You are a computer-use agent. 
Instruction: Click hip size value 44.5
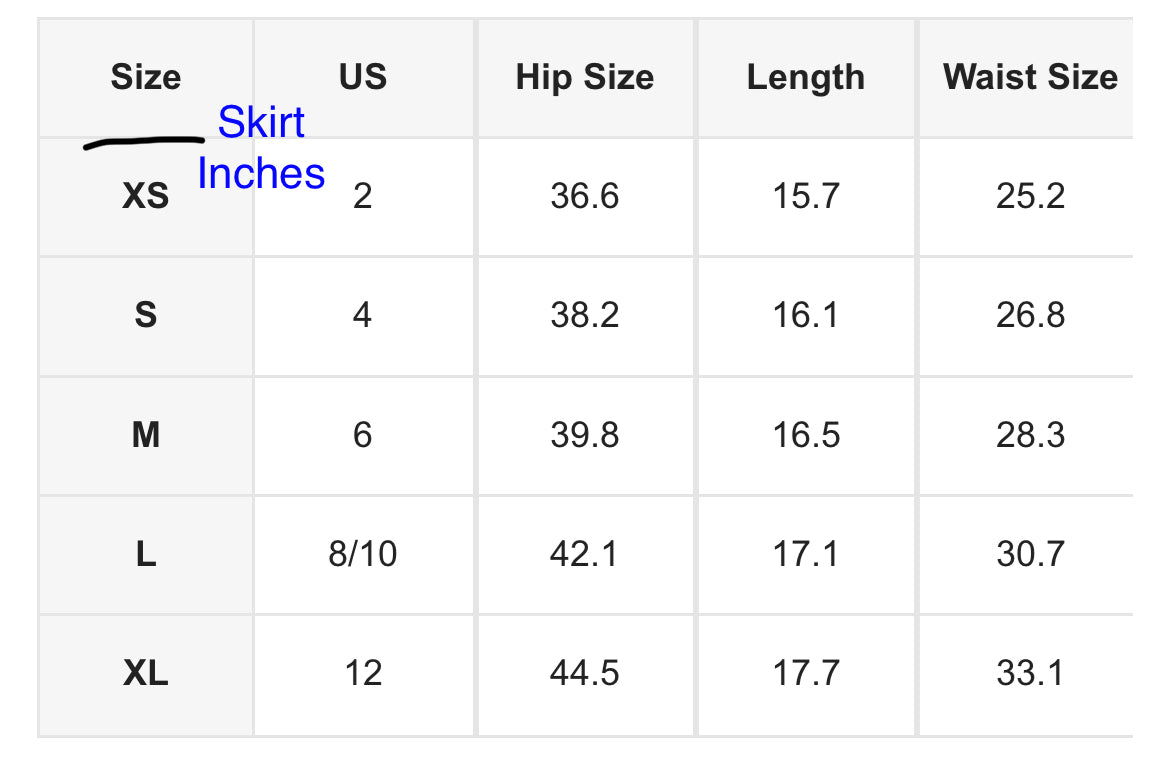[x=585, y=673]
